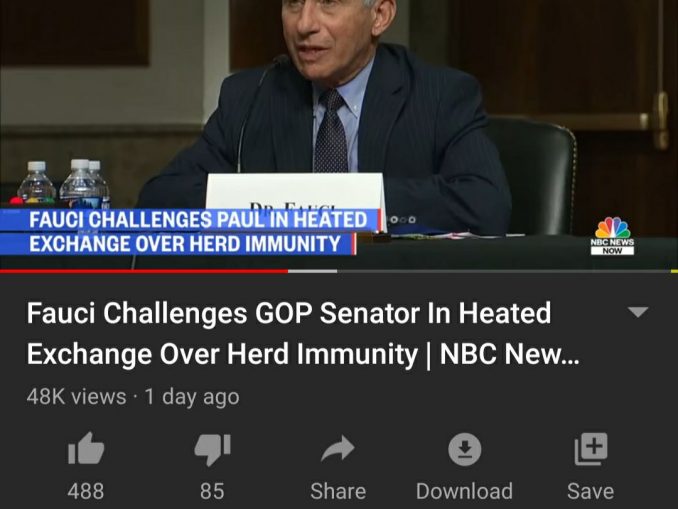Image resolution: width=678 pixels, height=509 pixels.
Task: Tap the Save label text
Action: coord(591,491)
